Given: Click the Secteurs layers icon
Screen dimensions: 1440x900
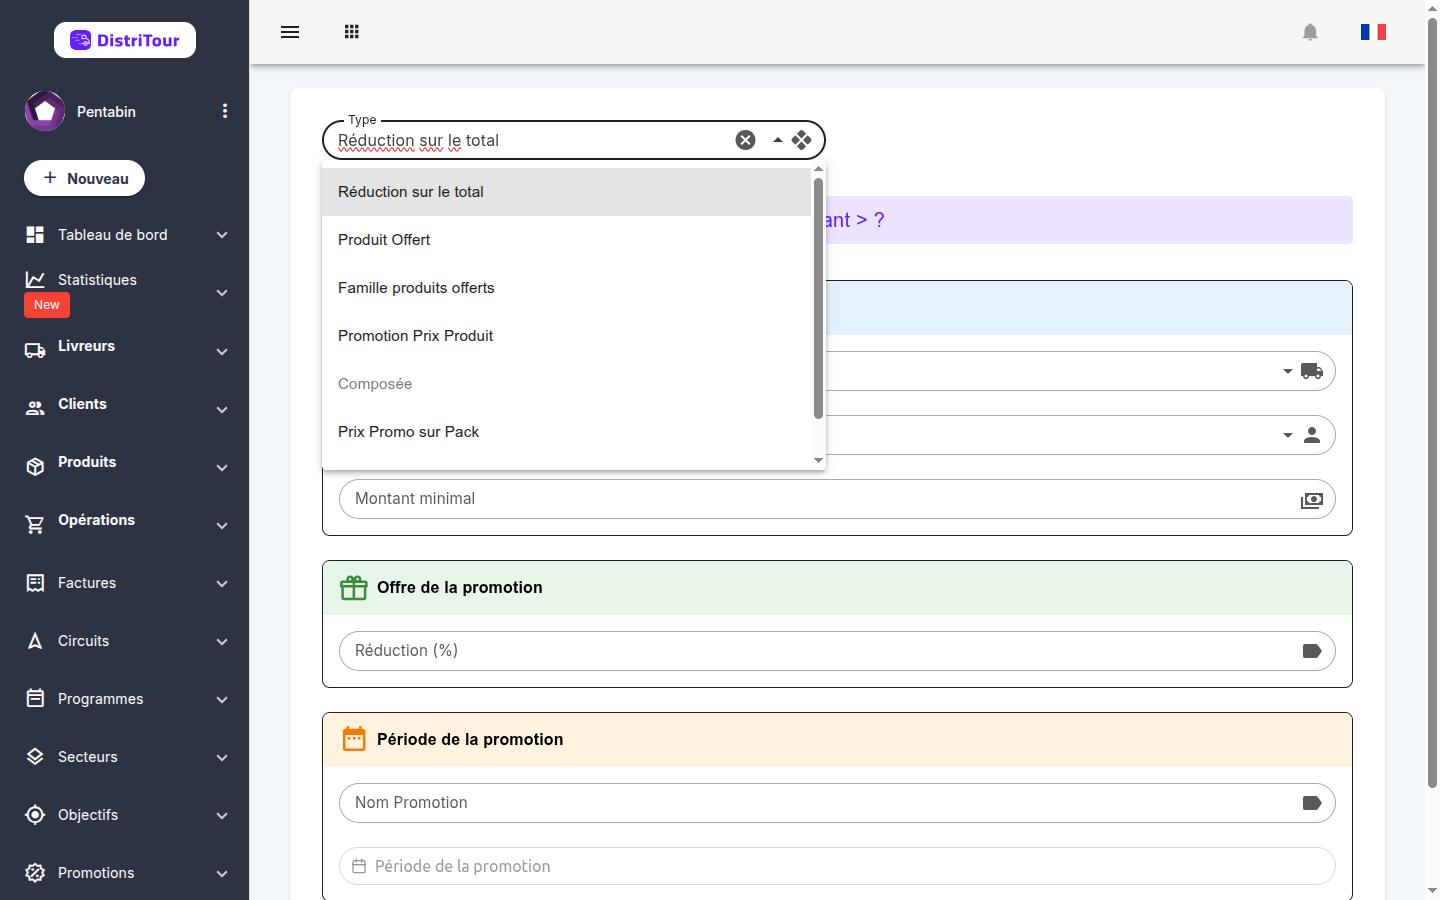Looking at the screenshot, I should click(x=35, y=757).
